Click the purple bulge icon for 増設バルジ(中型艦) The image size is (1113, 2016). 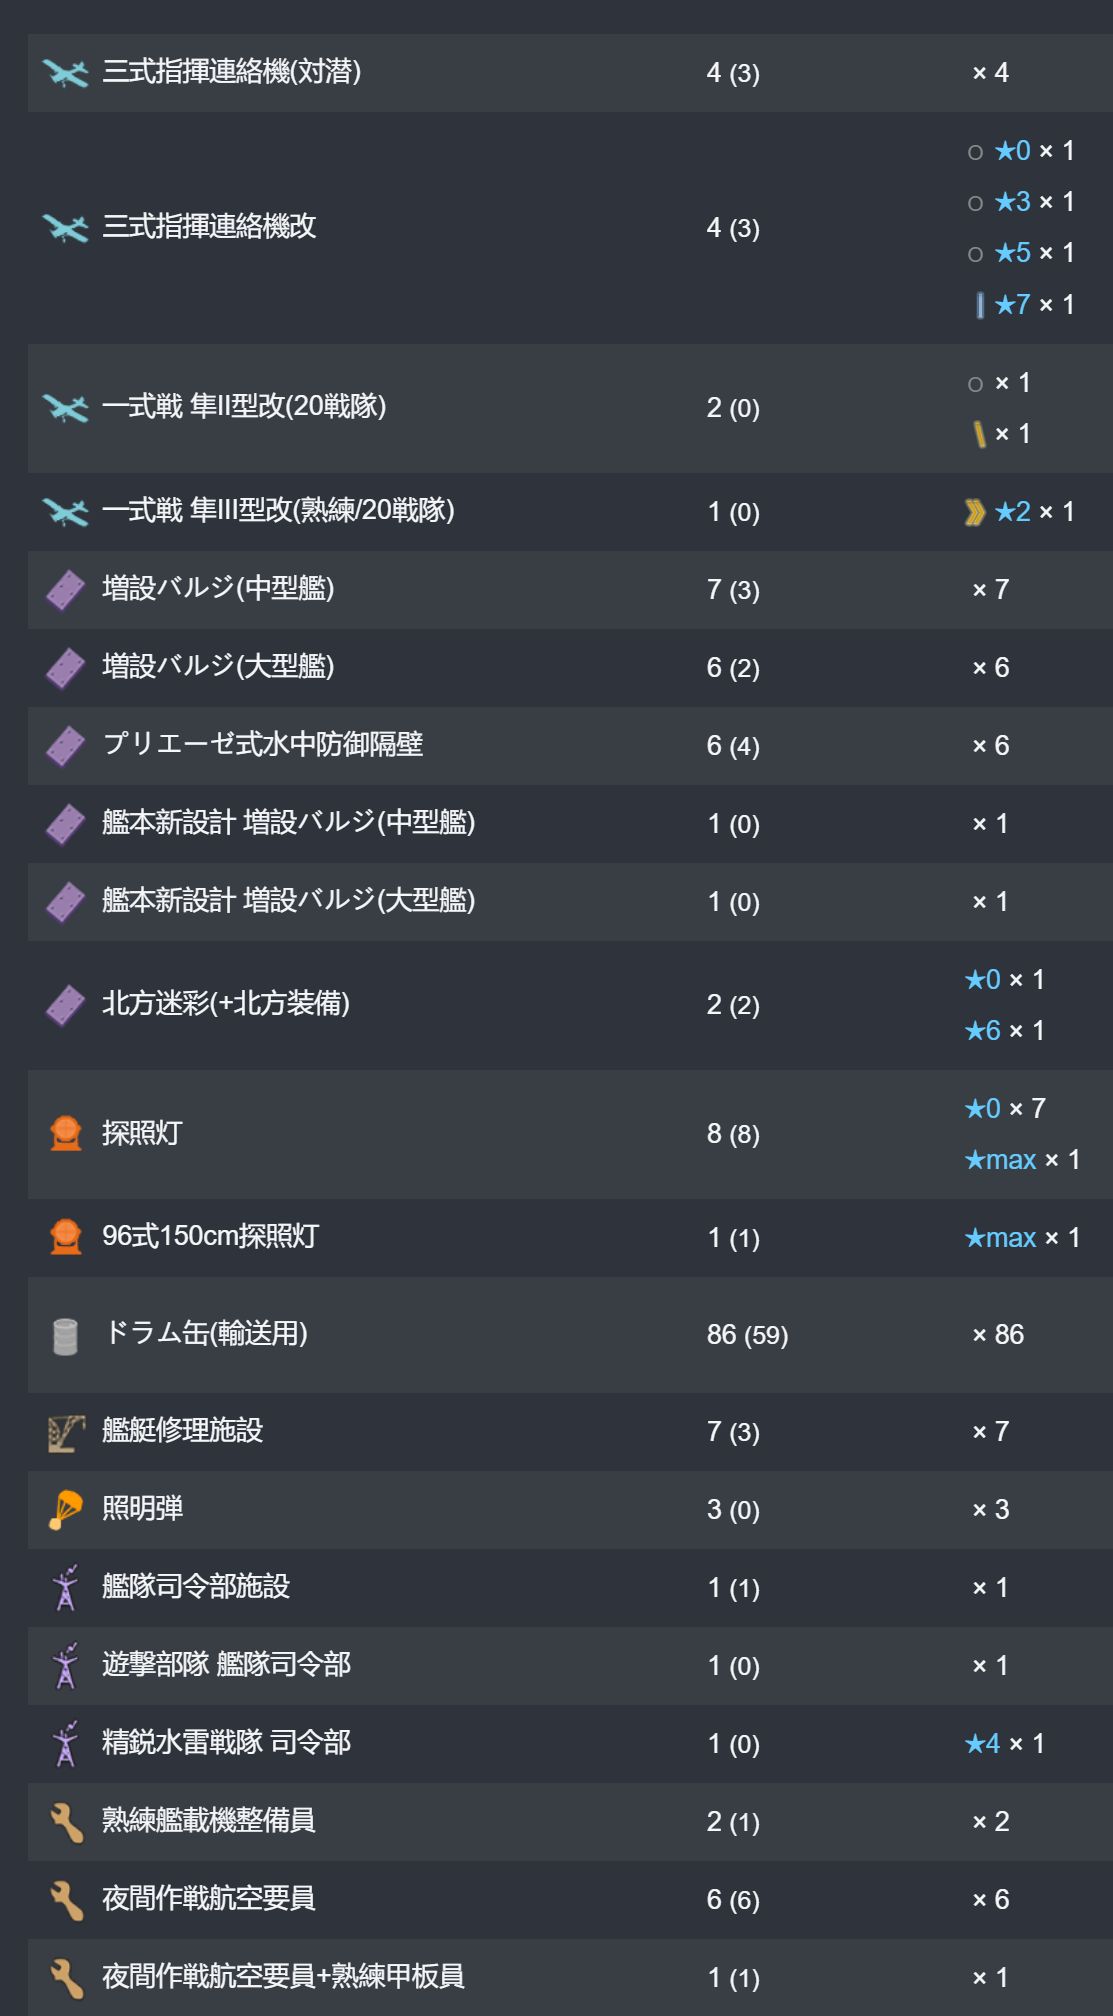coord(66,590)
